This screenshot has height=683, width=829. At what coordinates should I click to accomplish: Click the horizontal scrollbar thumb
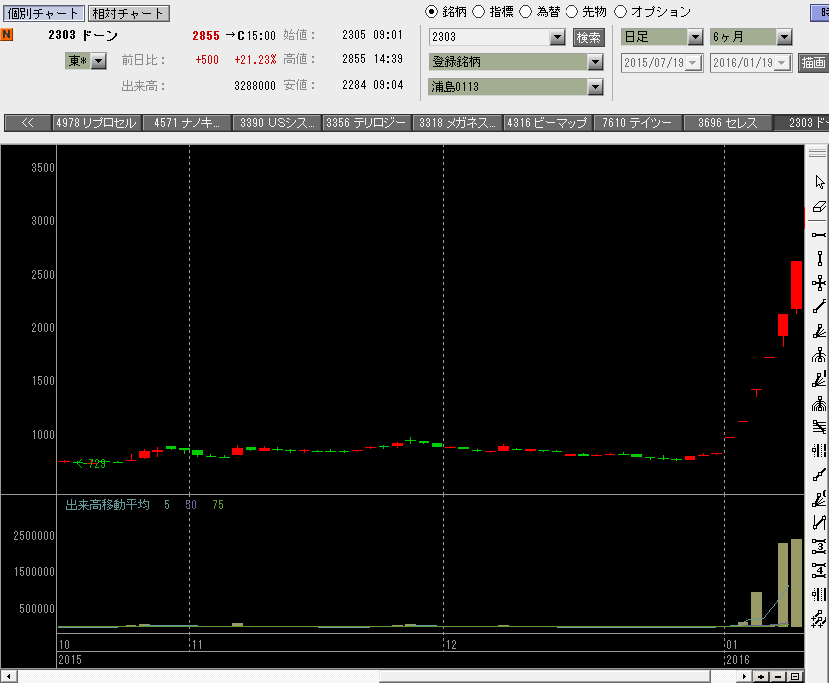pyautogui.click(x=545, y=676)
